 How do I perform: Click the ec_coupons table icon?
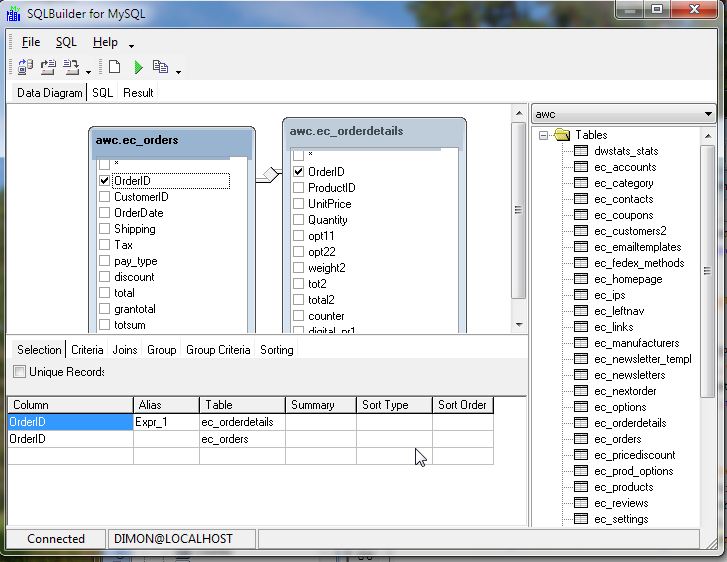[x=580, y=215]
